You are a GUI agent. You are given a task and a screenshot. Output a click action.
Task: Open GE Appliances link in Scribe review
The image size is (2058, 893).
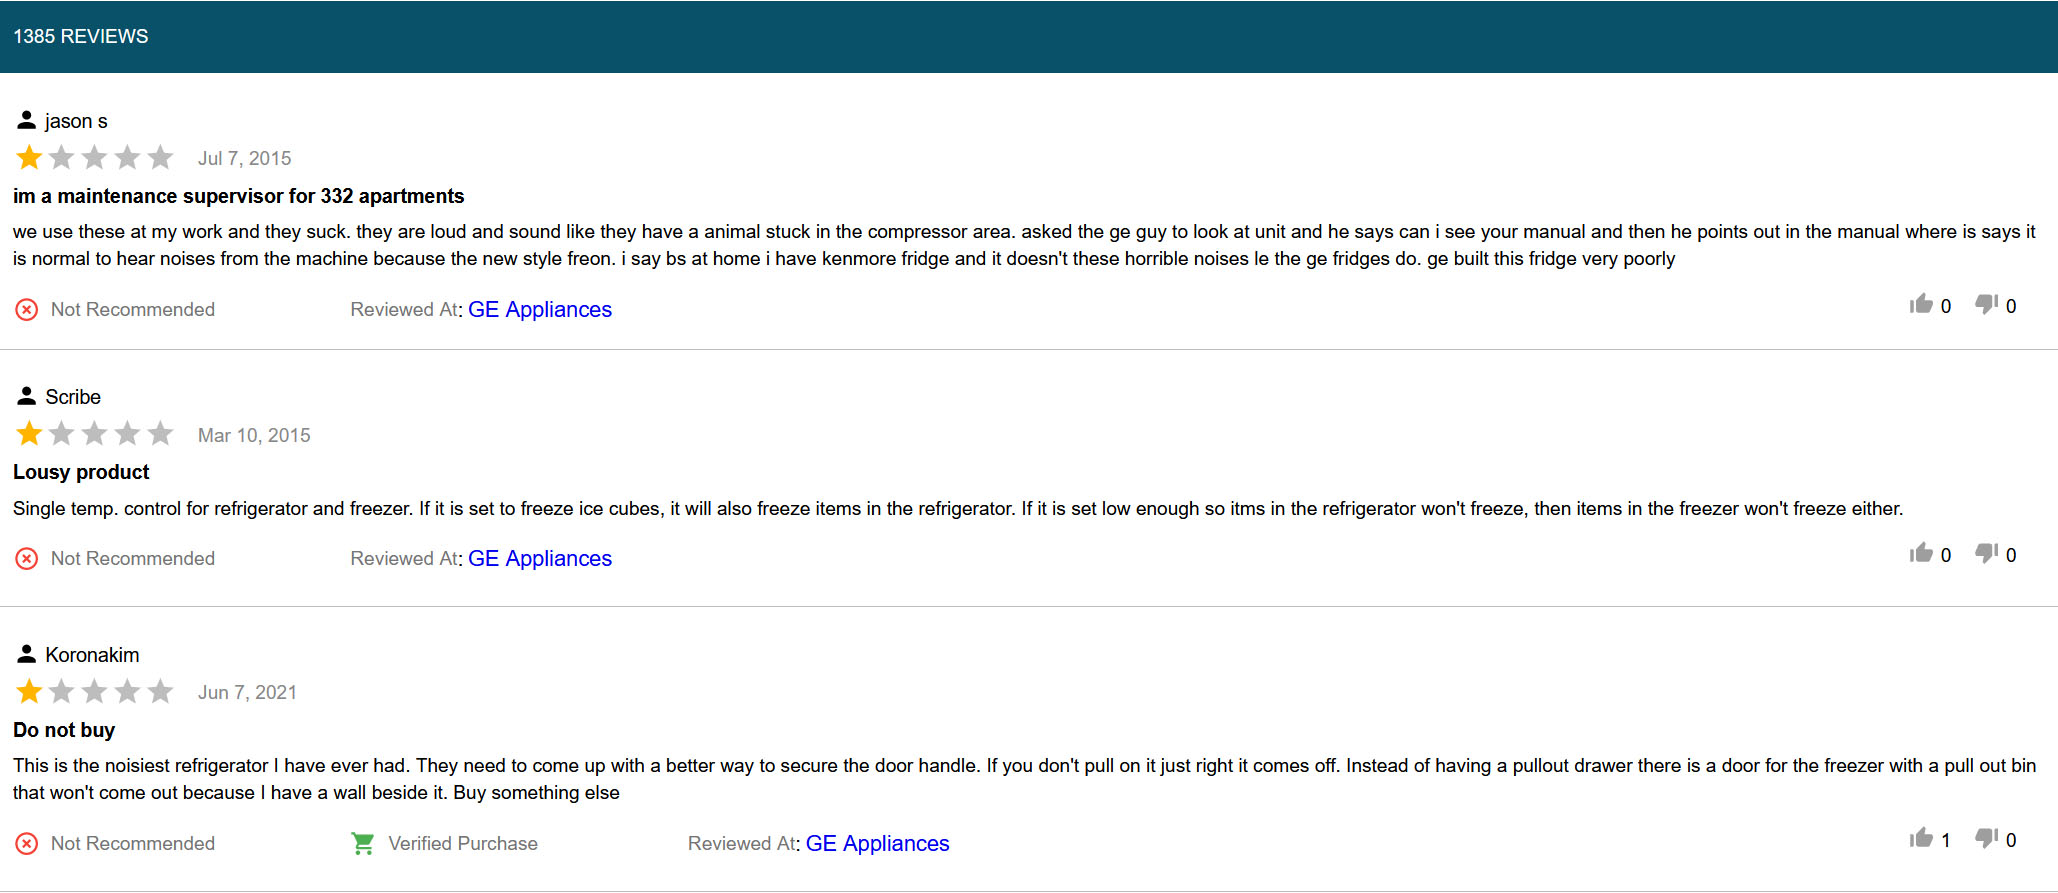[540, 559]
